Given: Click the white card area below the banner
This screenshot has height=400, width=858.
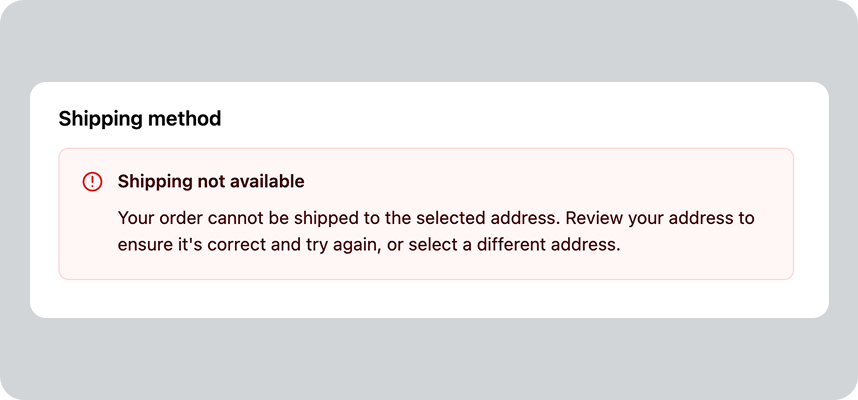Looking at the screenshot, I should click(429, 298).
